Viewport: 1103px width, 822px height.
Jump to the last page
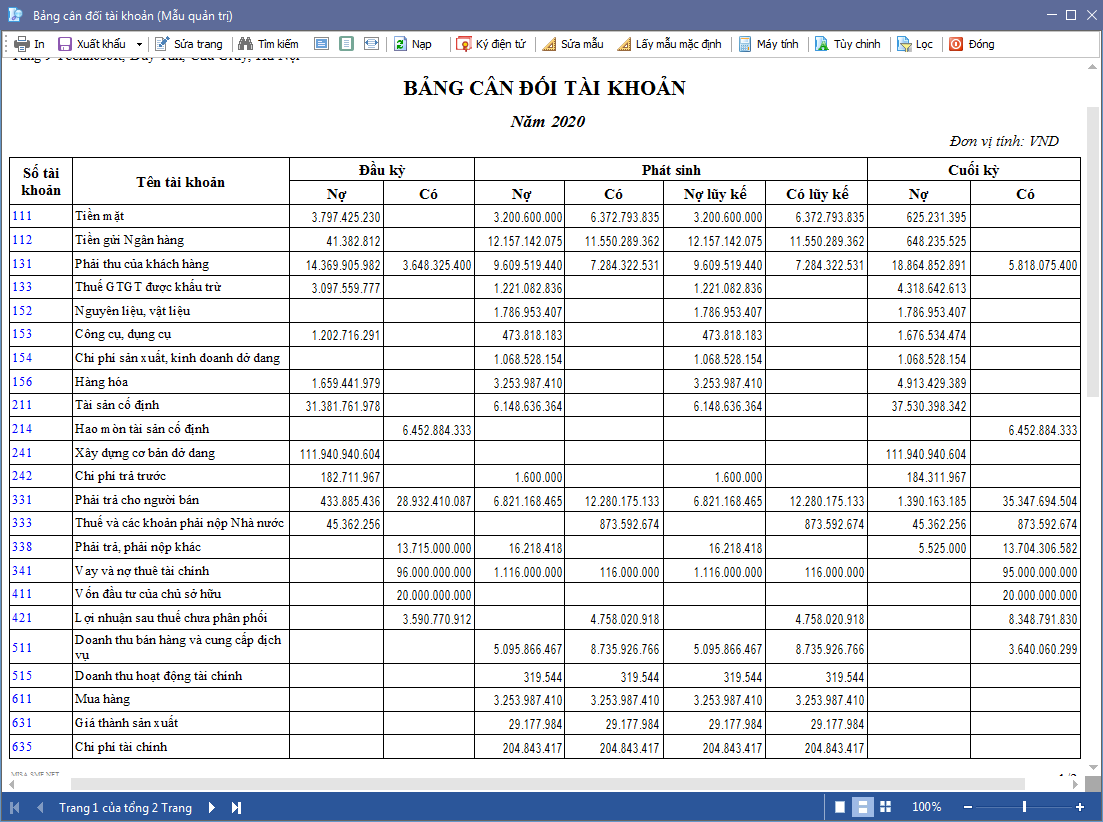(237, 807)
